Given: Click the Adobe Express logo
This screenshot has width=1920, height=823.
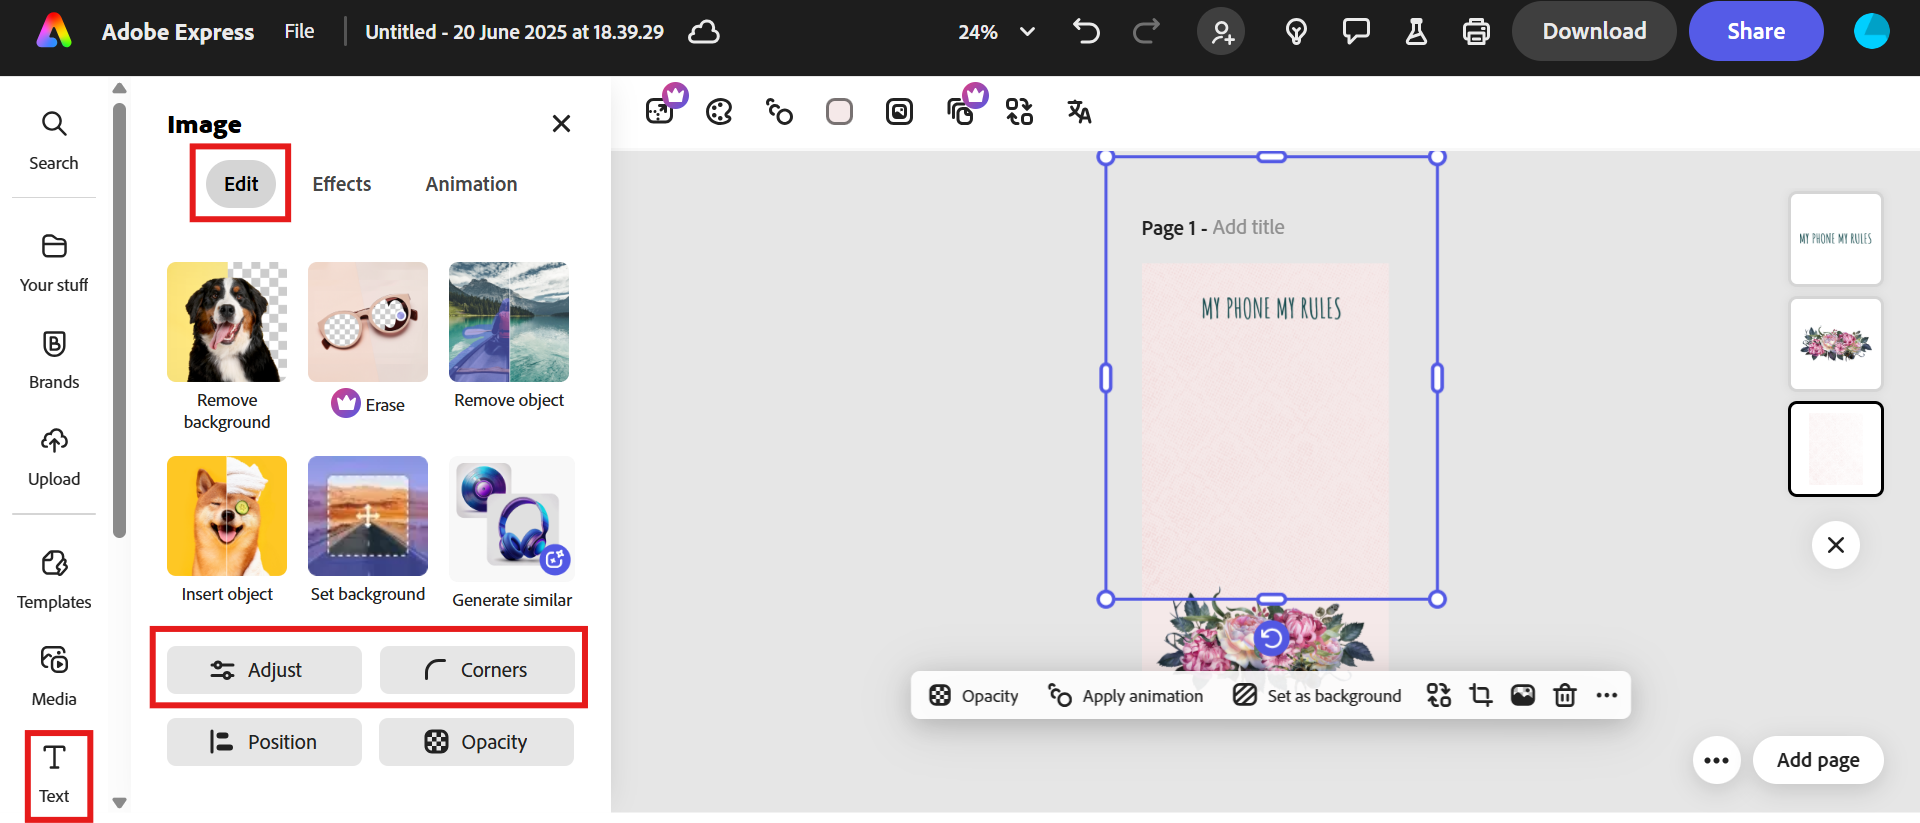Looking at the screenshot, I should tap(54, 31).
